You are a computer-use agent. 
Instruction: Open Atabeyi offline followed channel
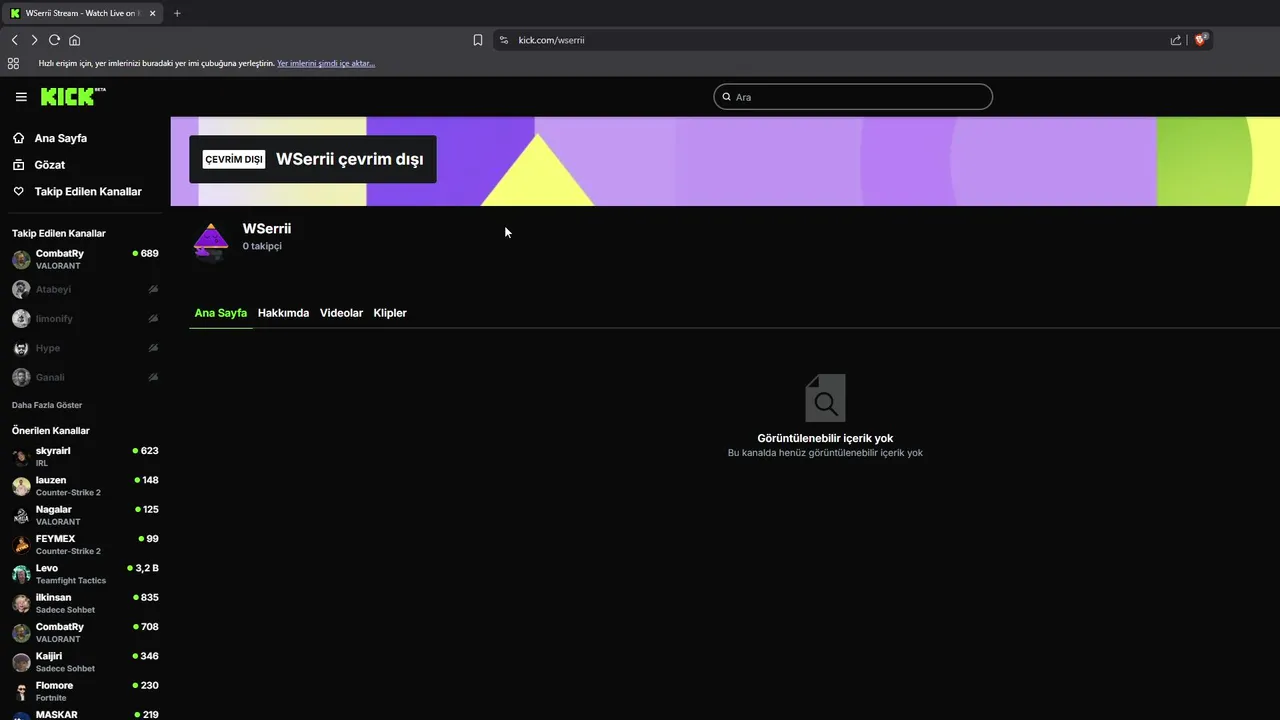[x=85, y=289]
